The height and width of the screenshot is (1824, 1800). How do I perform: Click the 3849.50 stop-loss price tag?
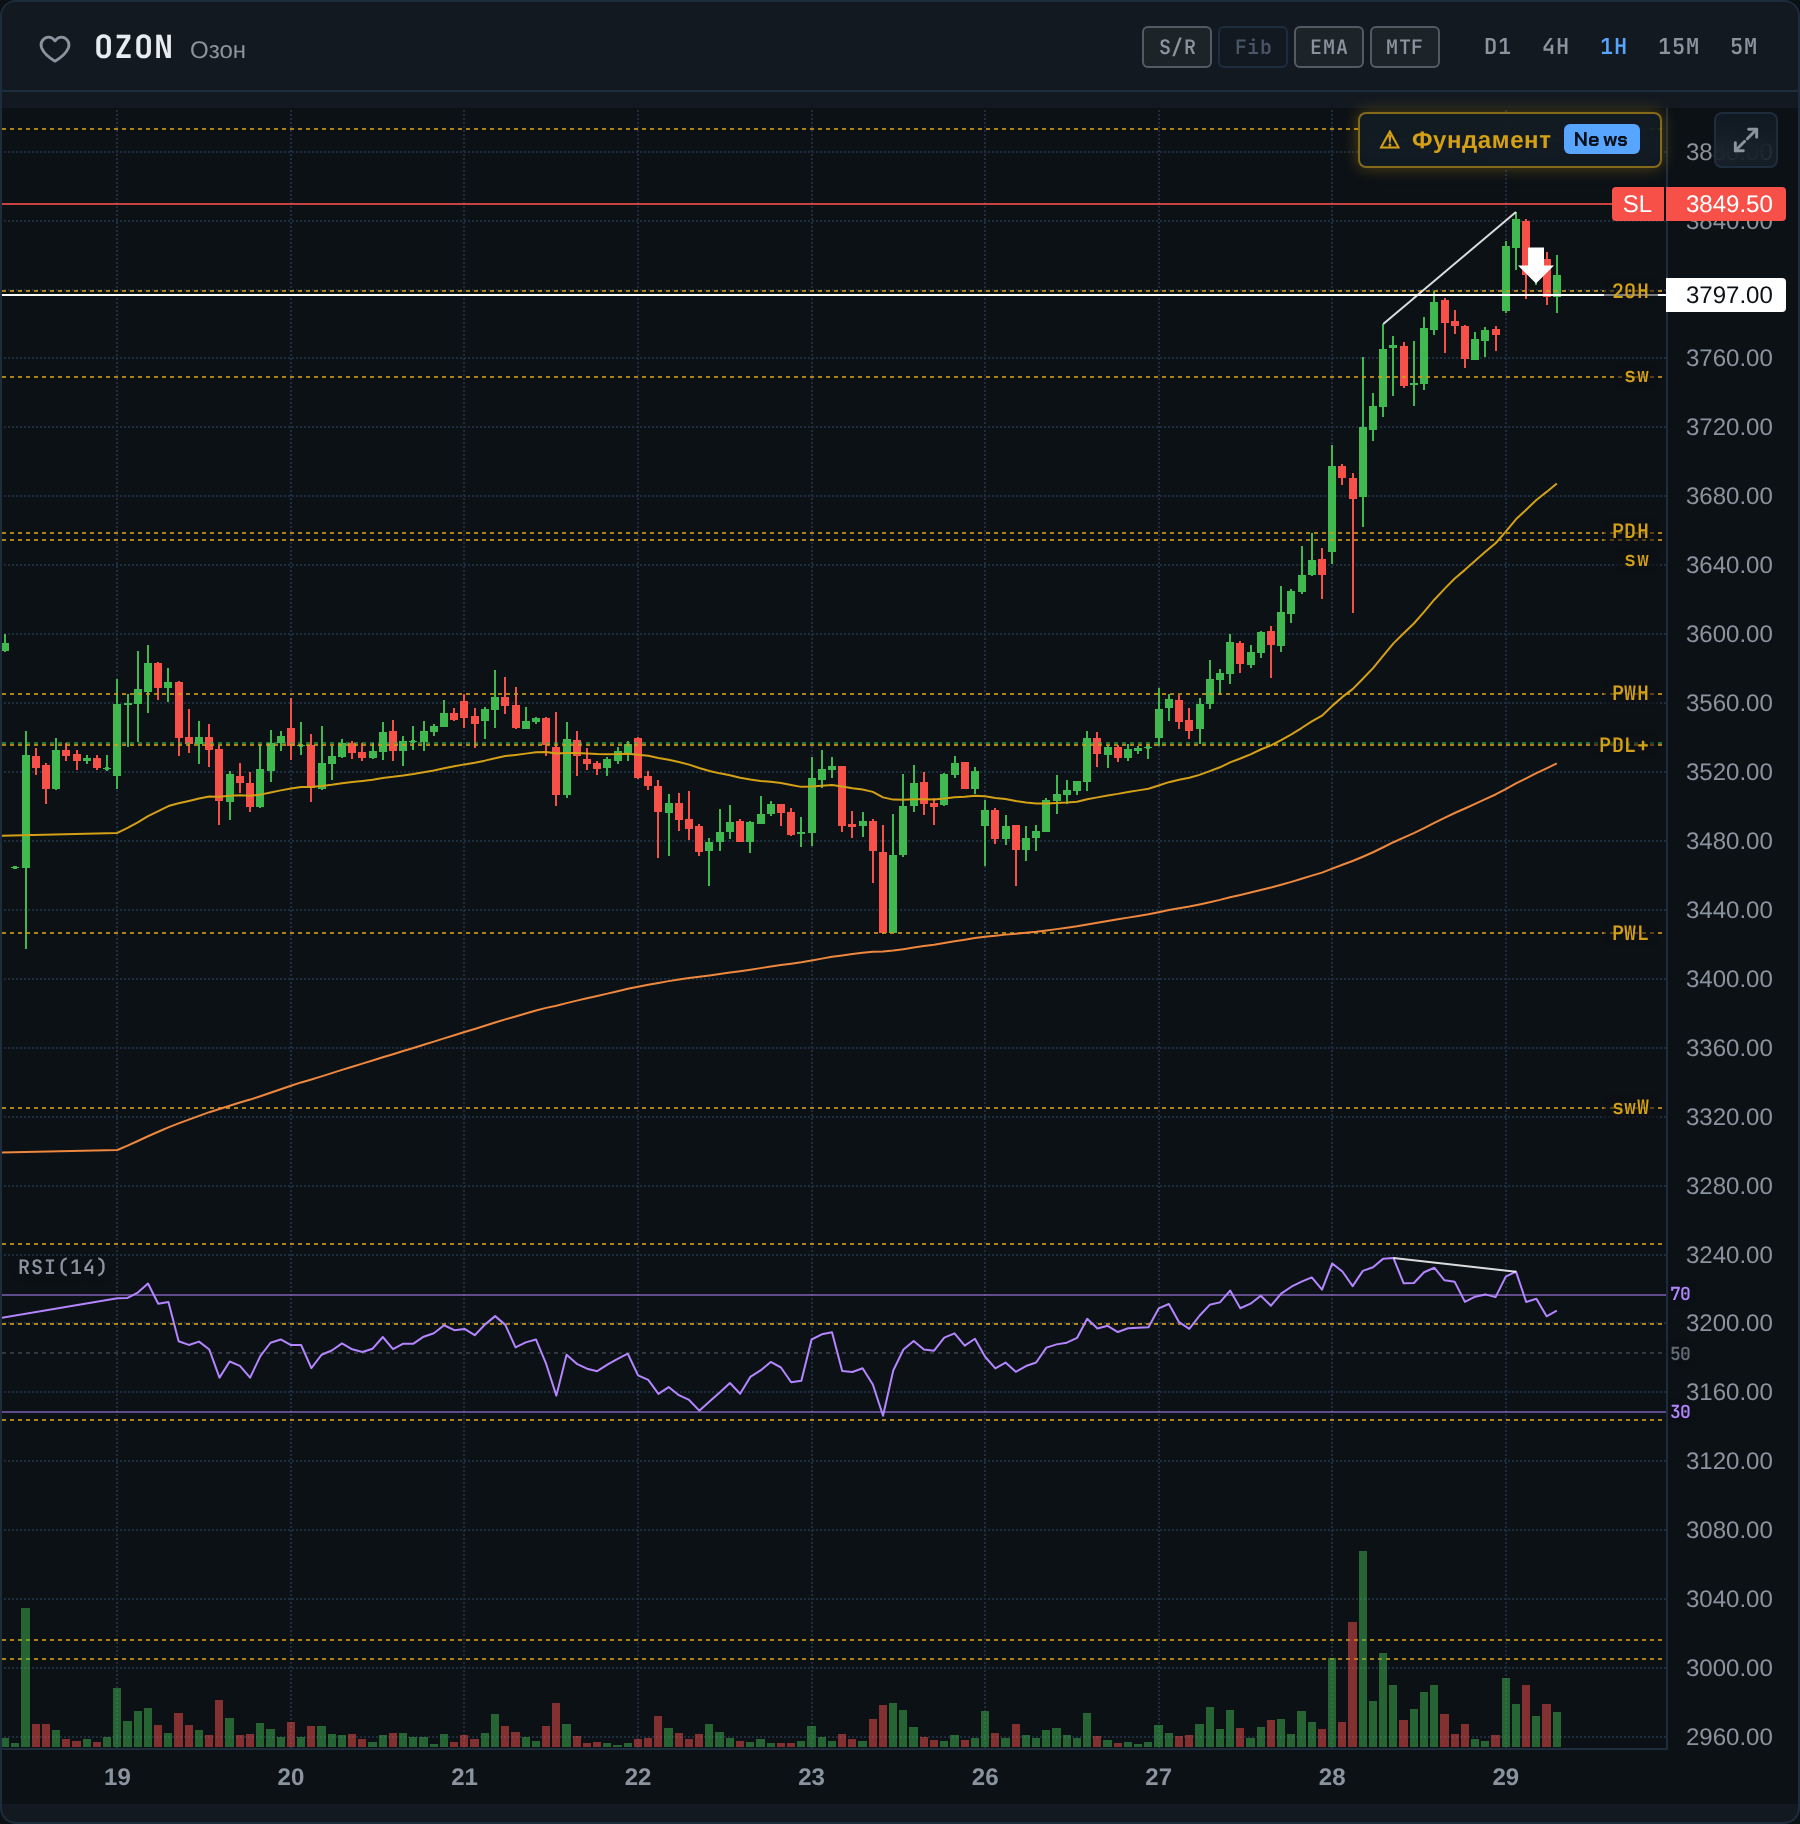1727,204
